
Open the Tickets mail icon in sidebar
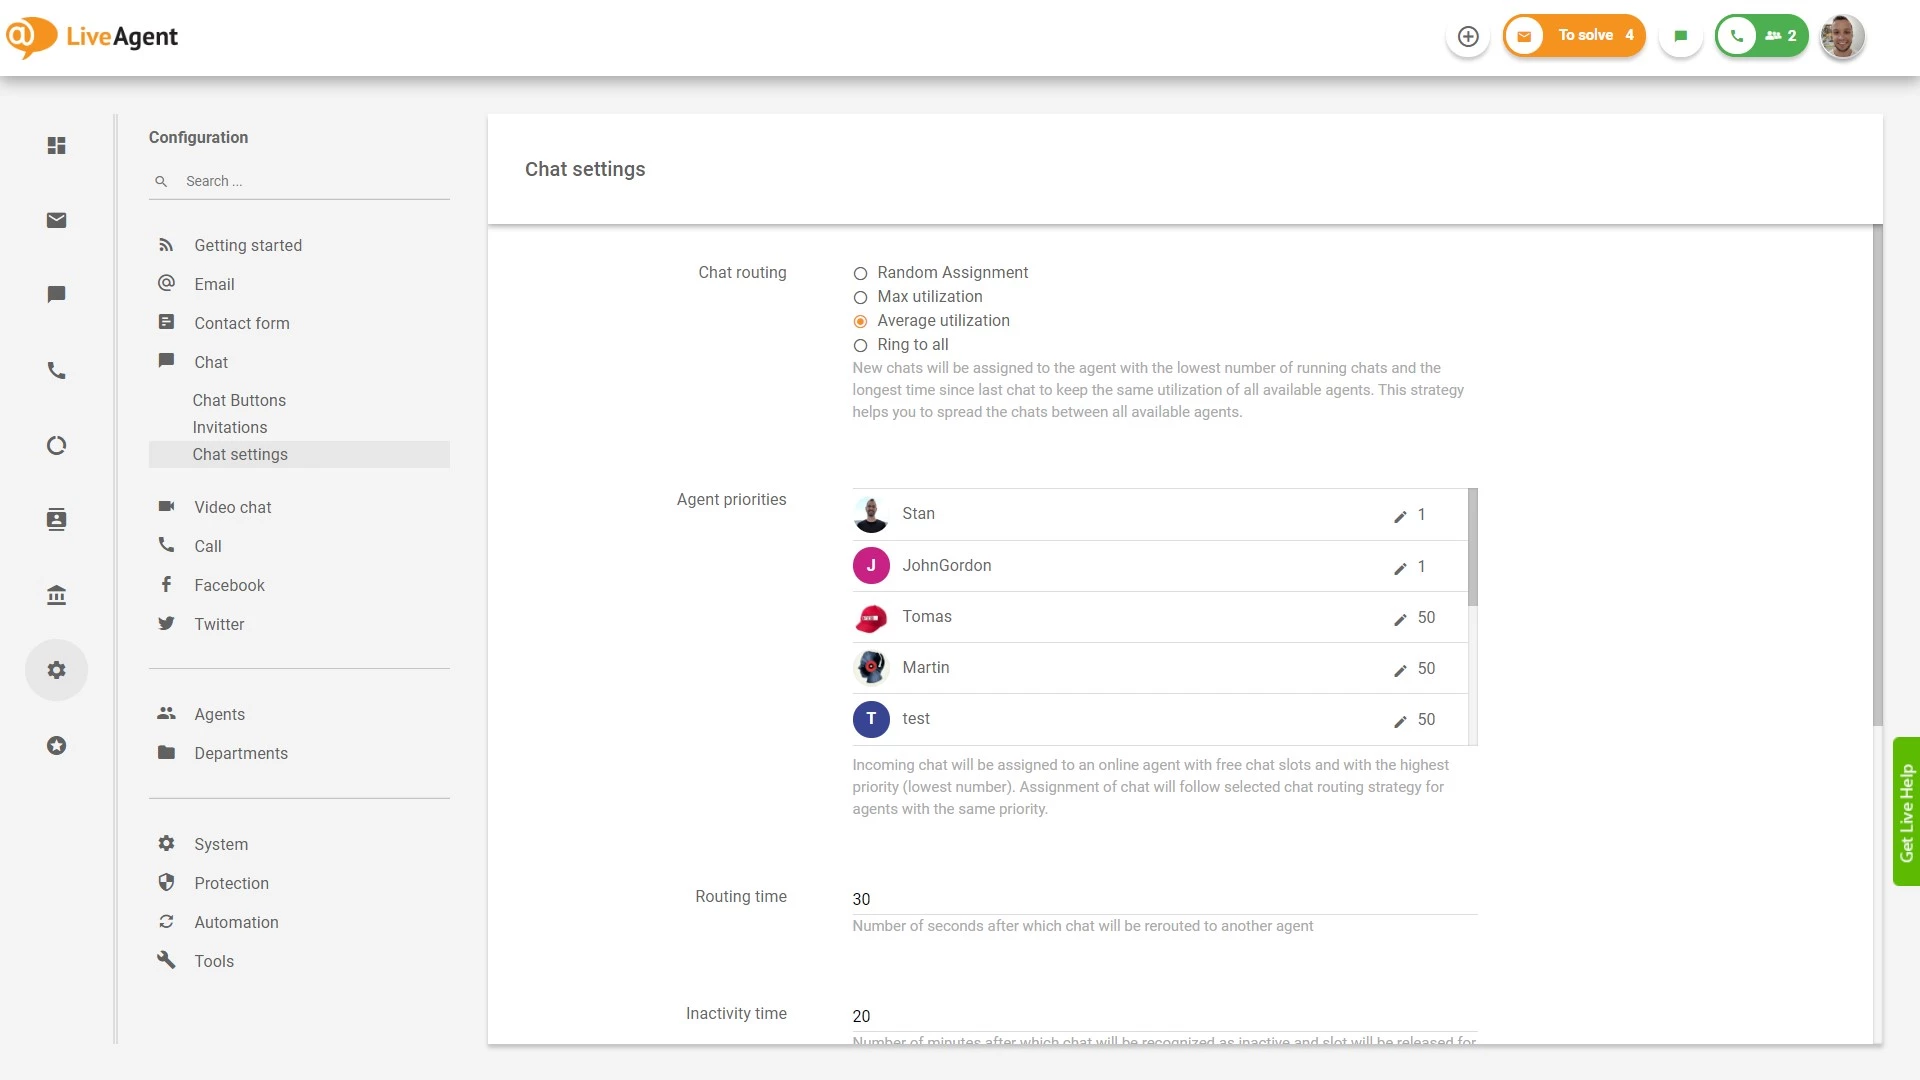(56, 220)
